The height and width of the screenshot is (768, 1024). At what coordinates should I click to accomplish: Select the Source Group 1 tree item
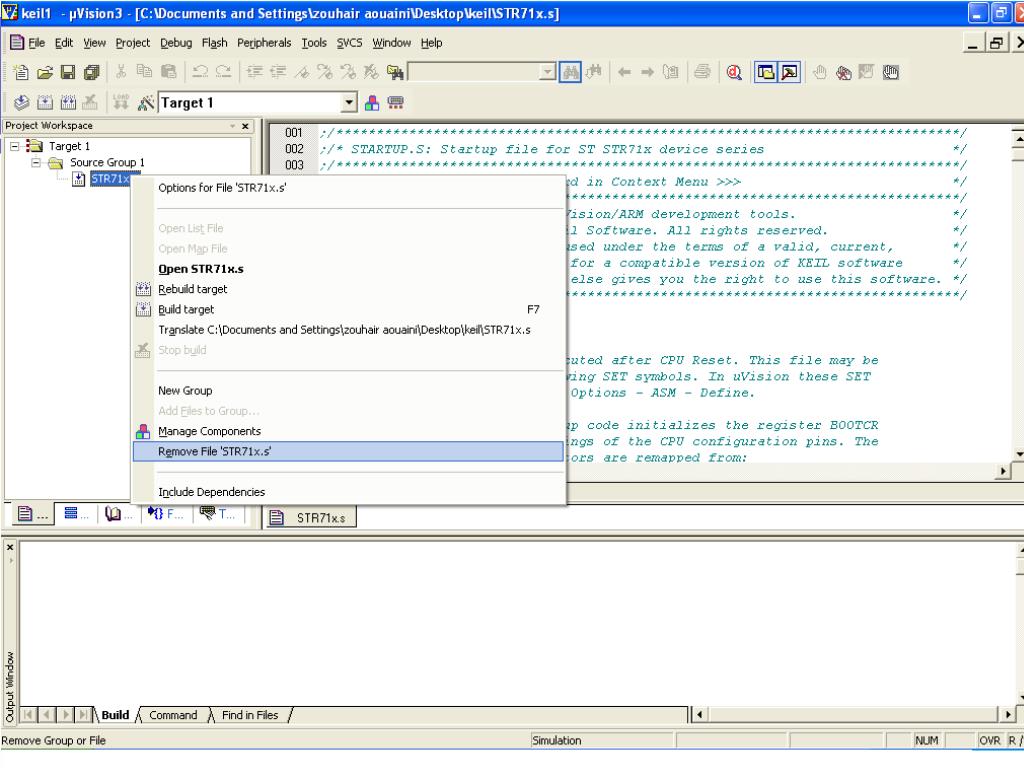click(107, 163)
